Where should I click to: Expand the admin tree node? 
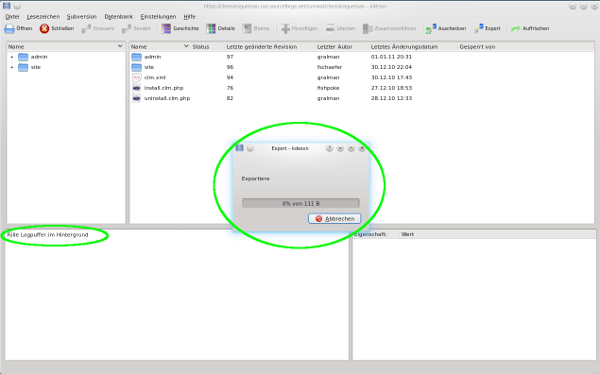12,57
